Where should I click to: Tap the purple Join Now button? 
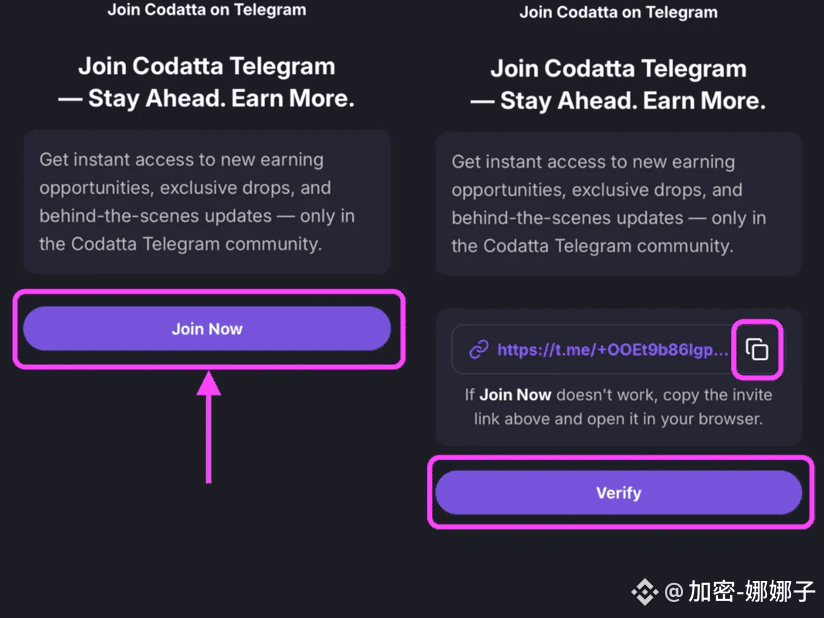[x=207, y=329]
